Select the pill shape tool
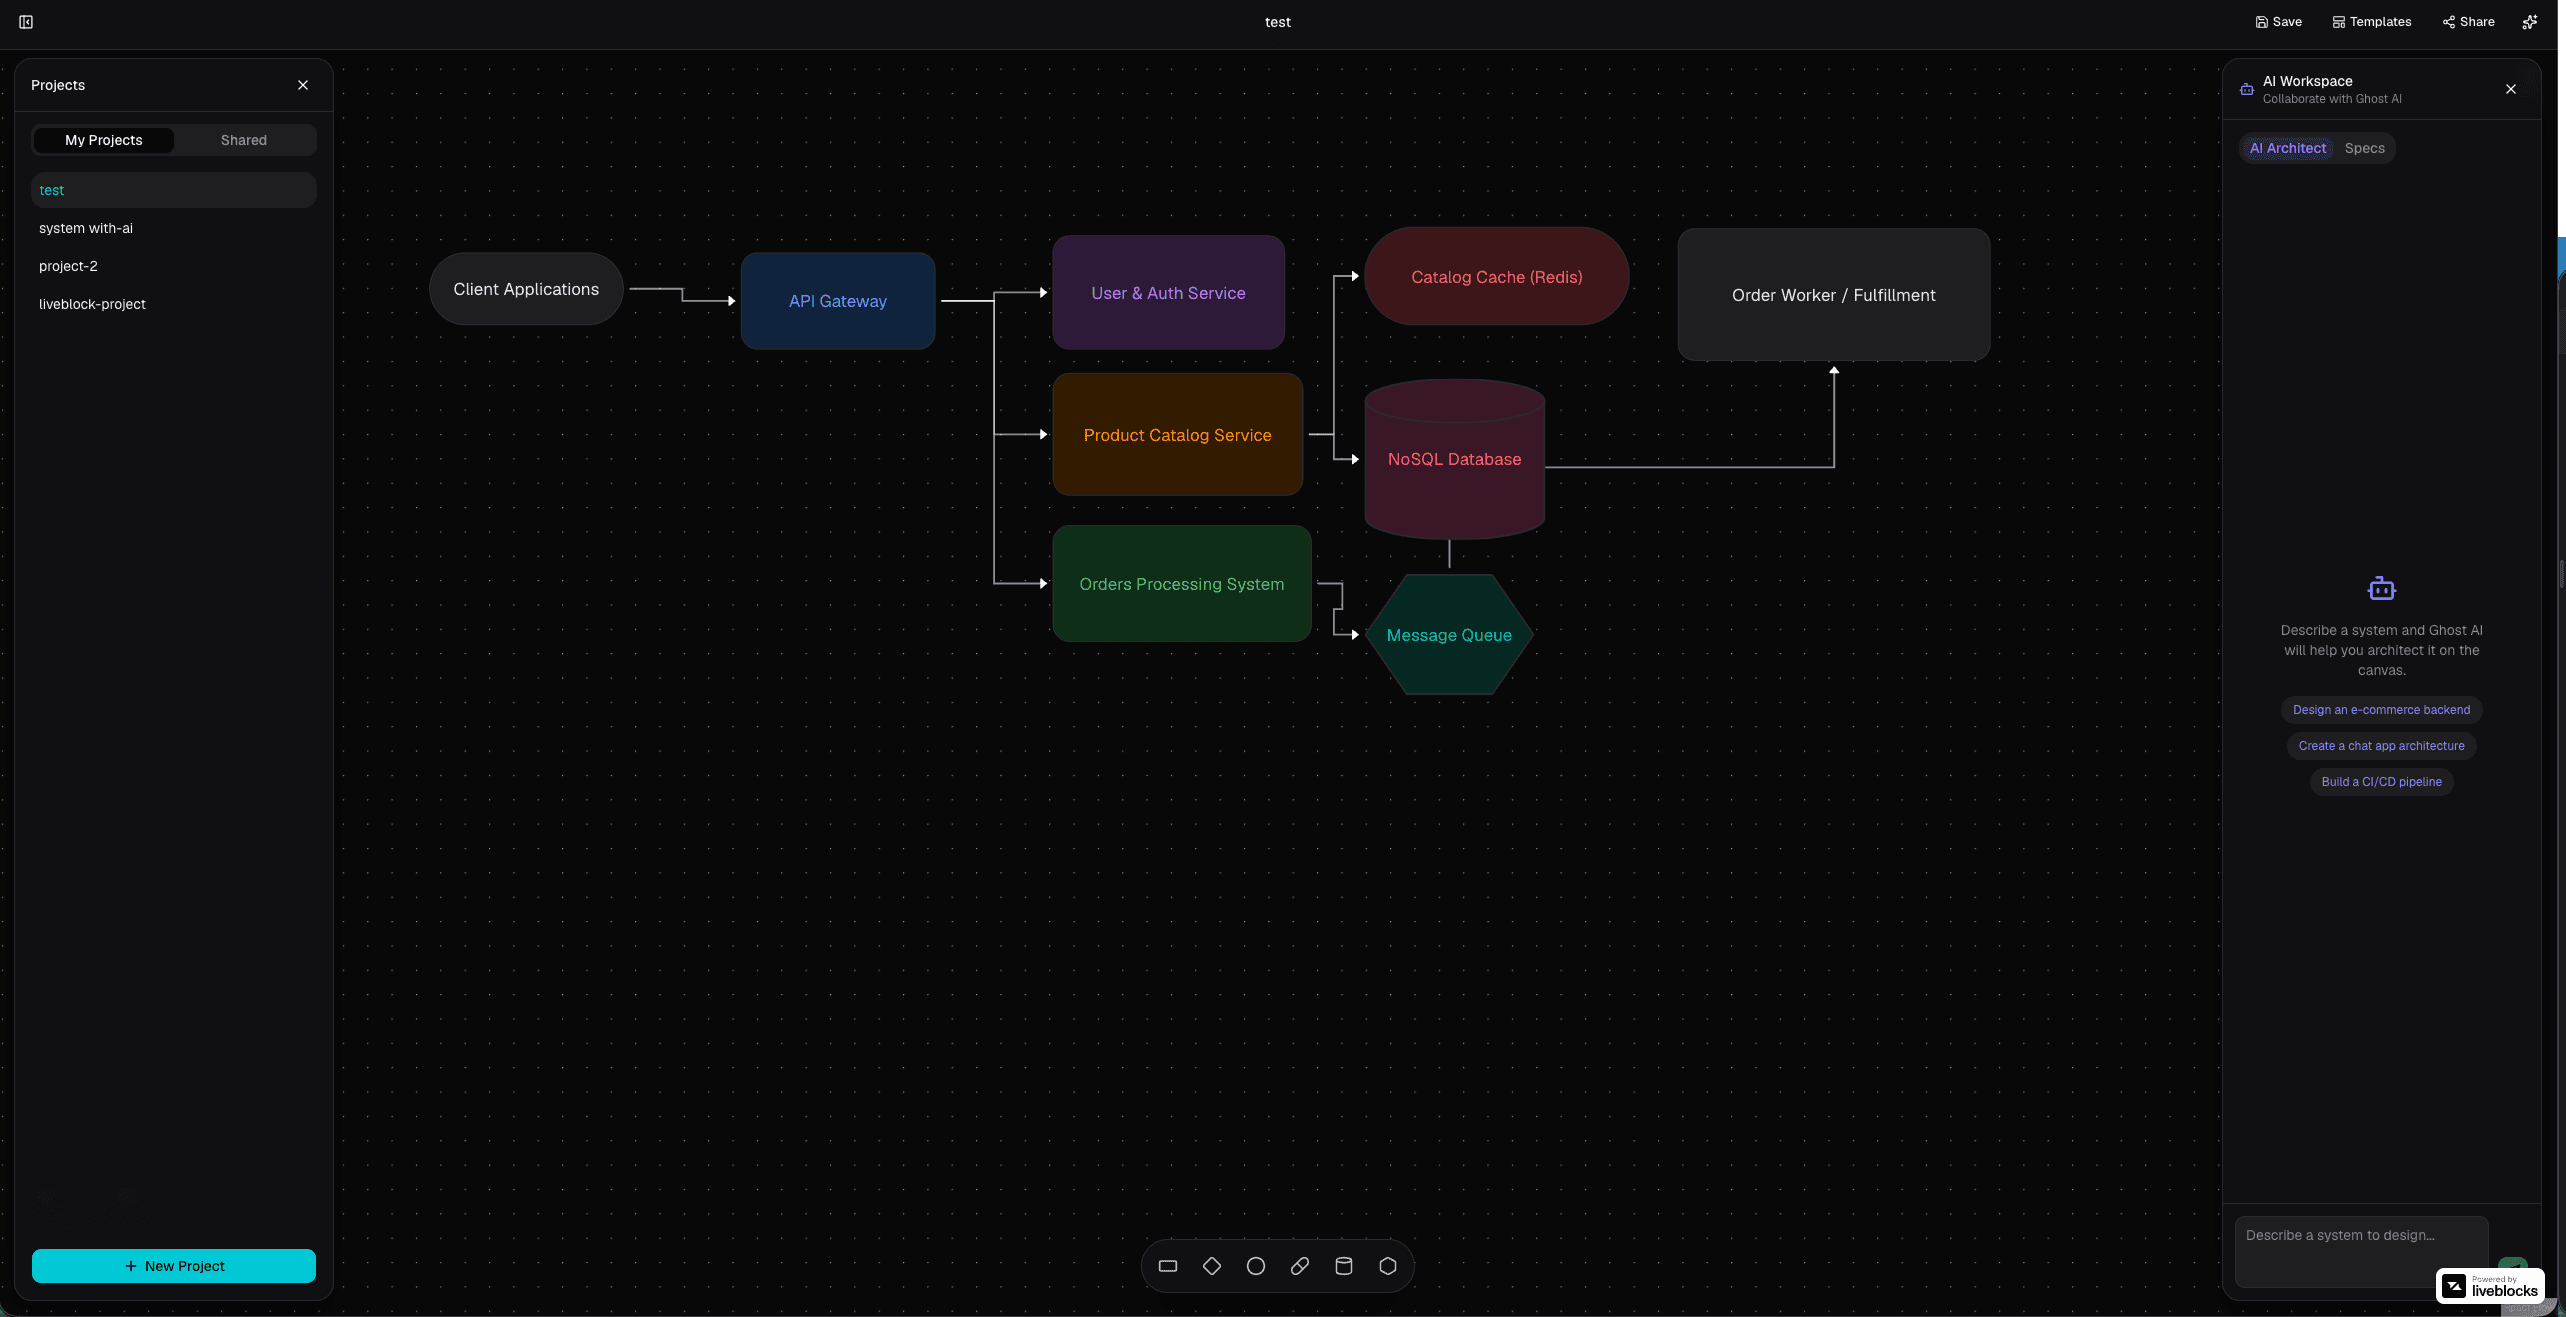 1299,1266
